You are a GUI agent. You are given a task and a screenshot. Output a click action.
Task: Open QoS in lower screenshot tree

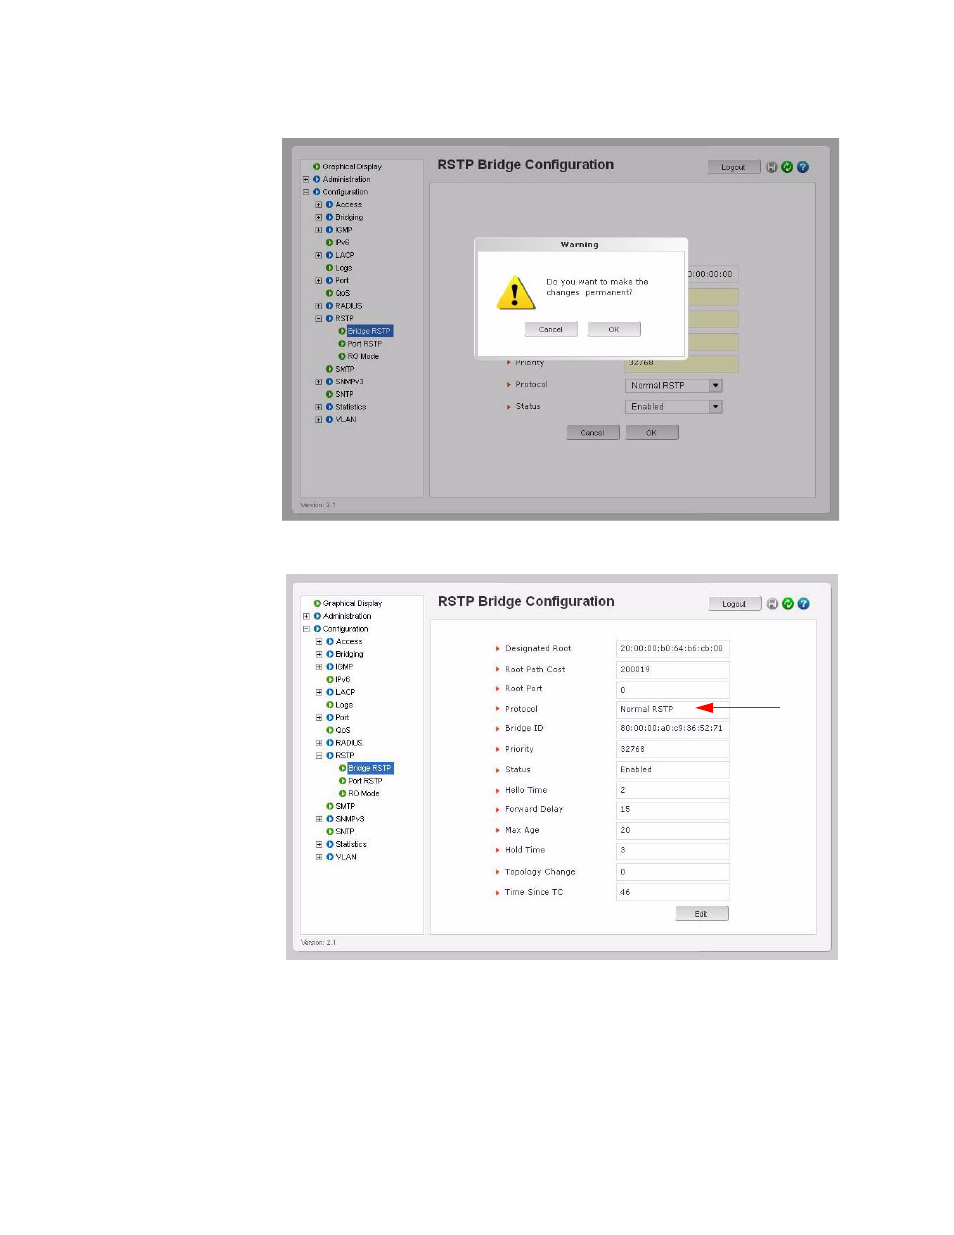pyautogui.click(x=343, y=730)
